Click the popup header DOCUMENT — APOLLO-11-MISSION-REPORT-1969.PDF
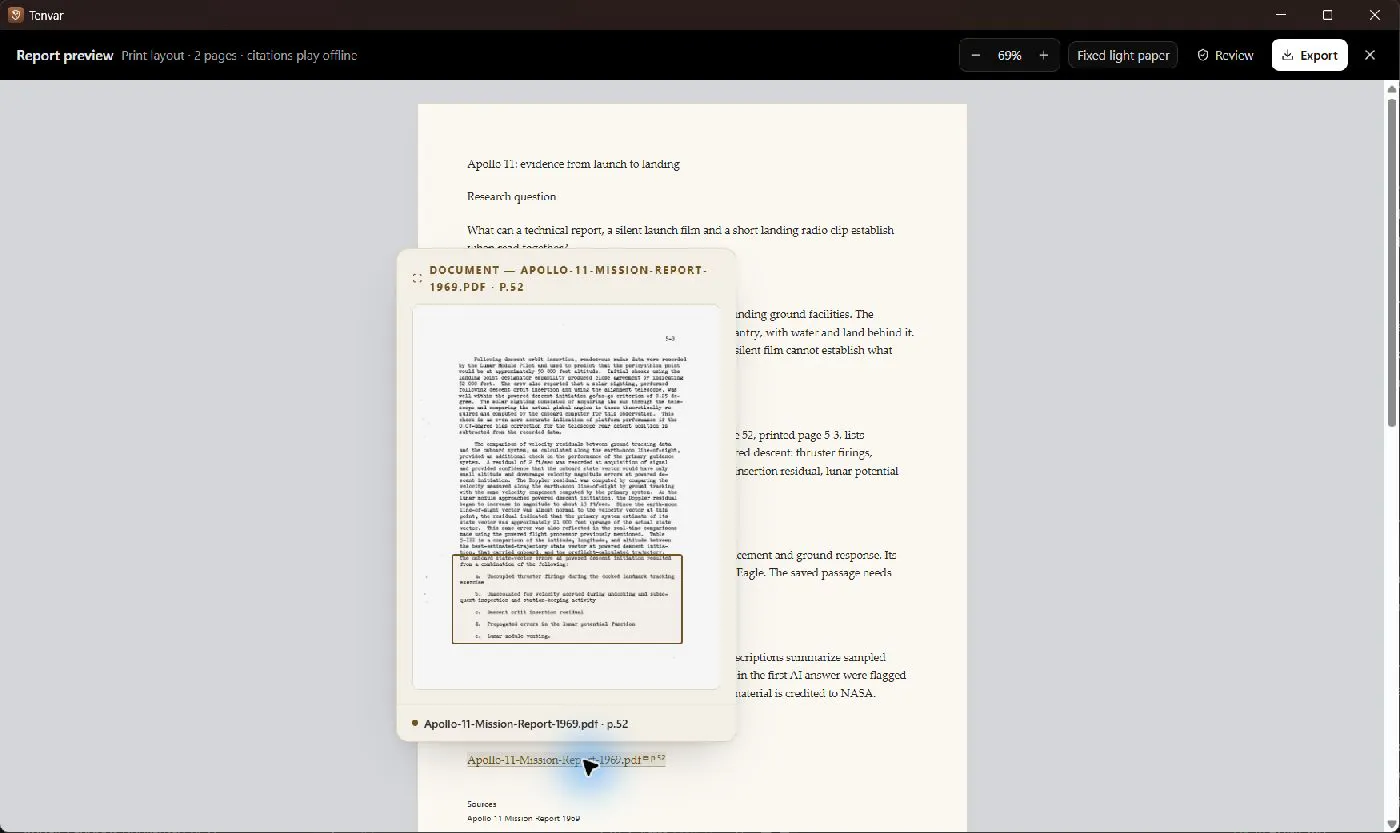1400x833 pixels. [568, 278]
